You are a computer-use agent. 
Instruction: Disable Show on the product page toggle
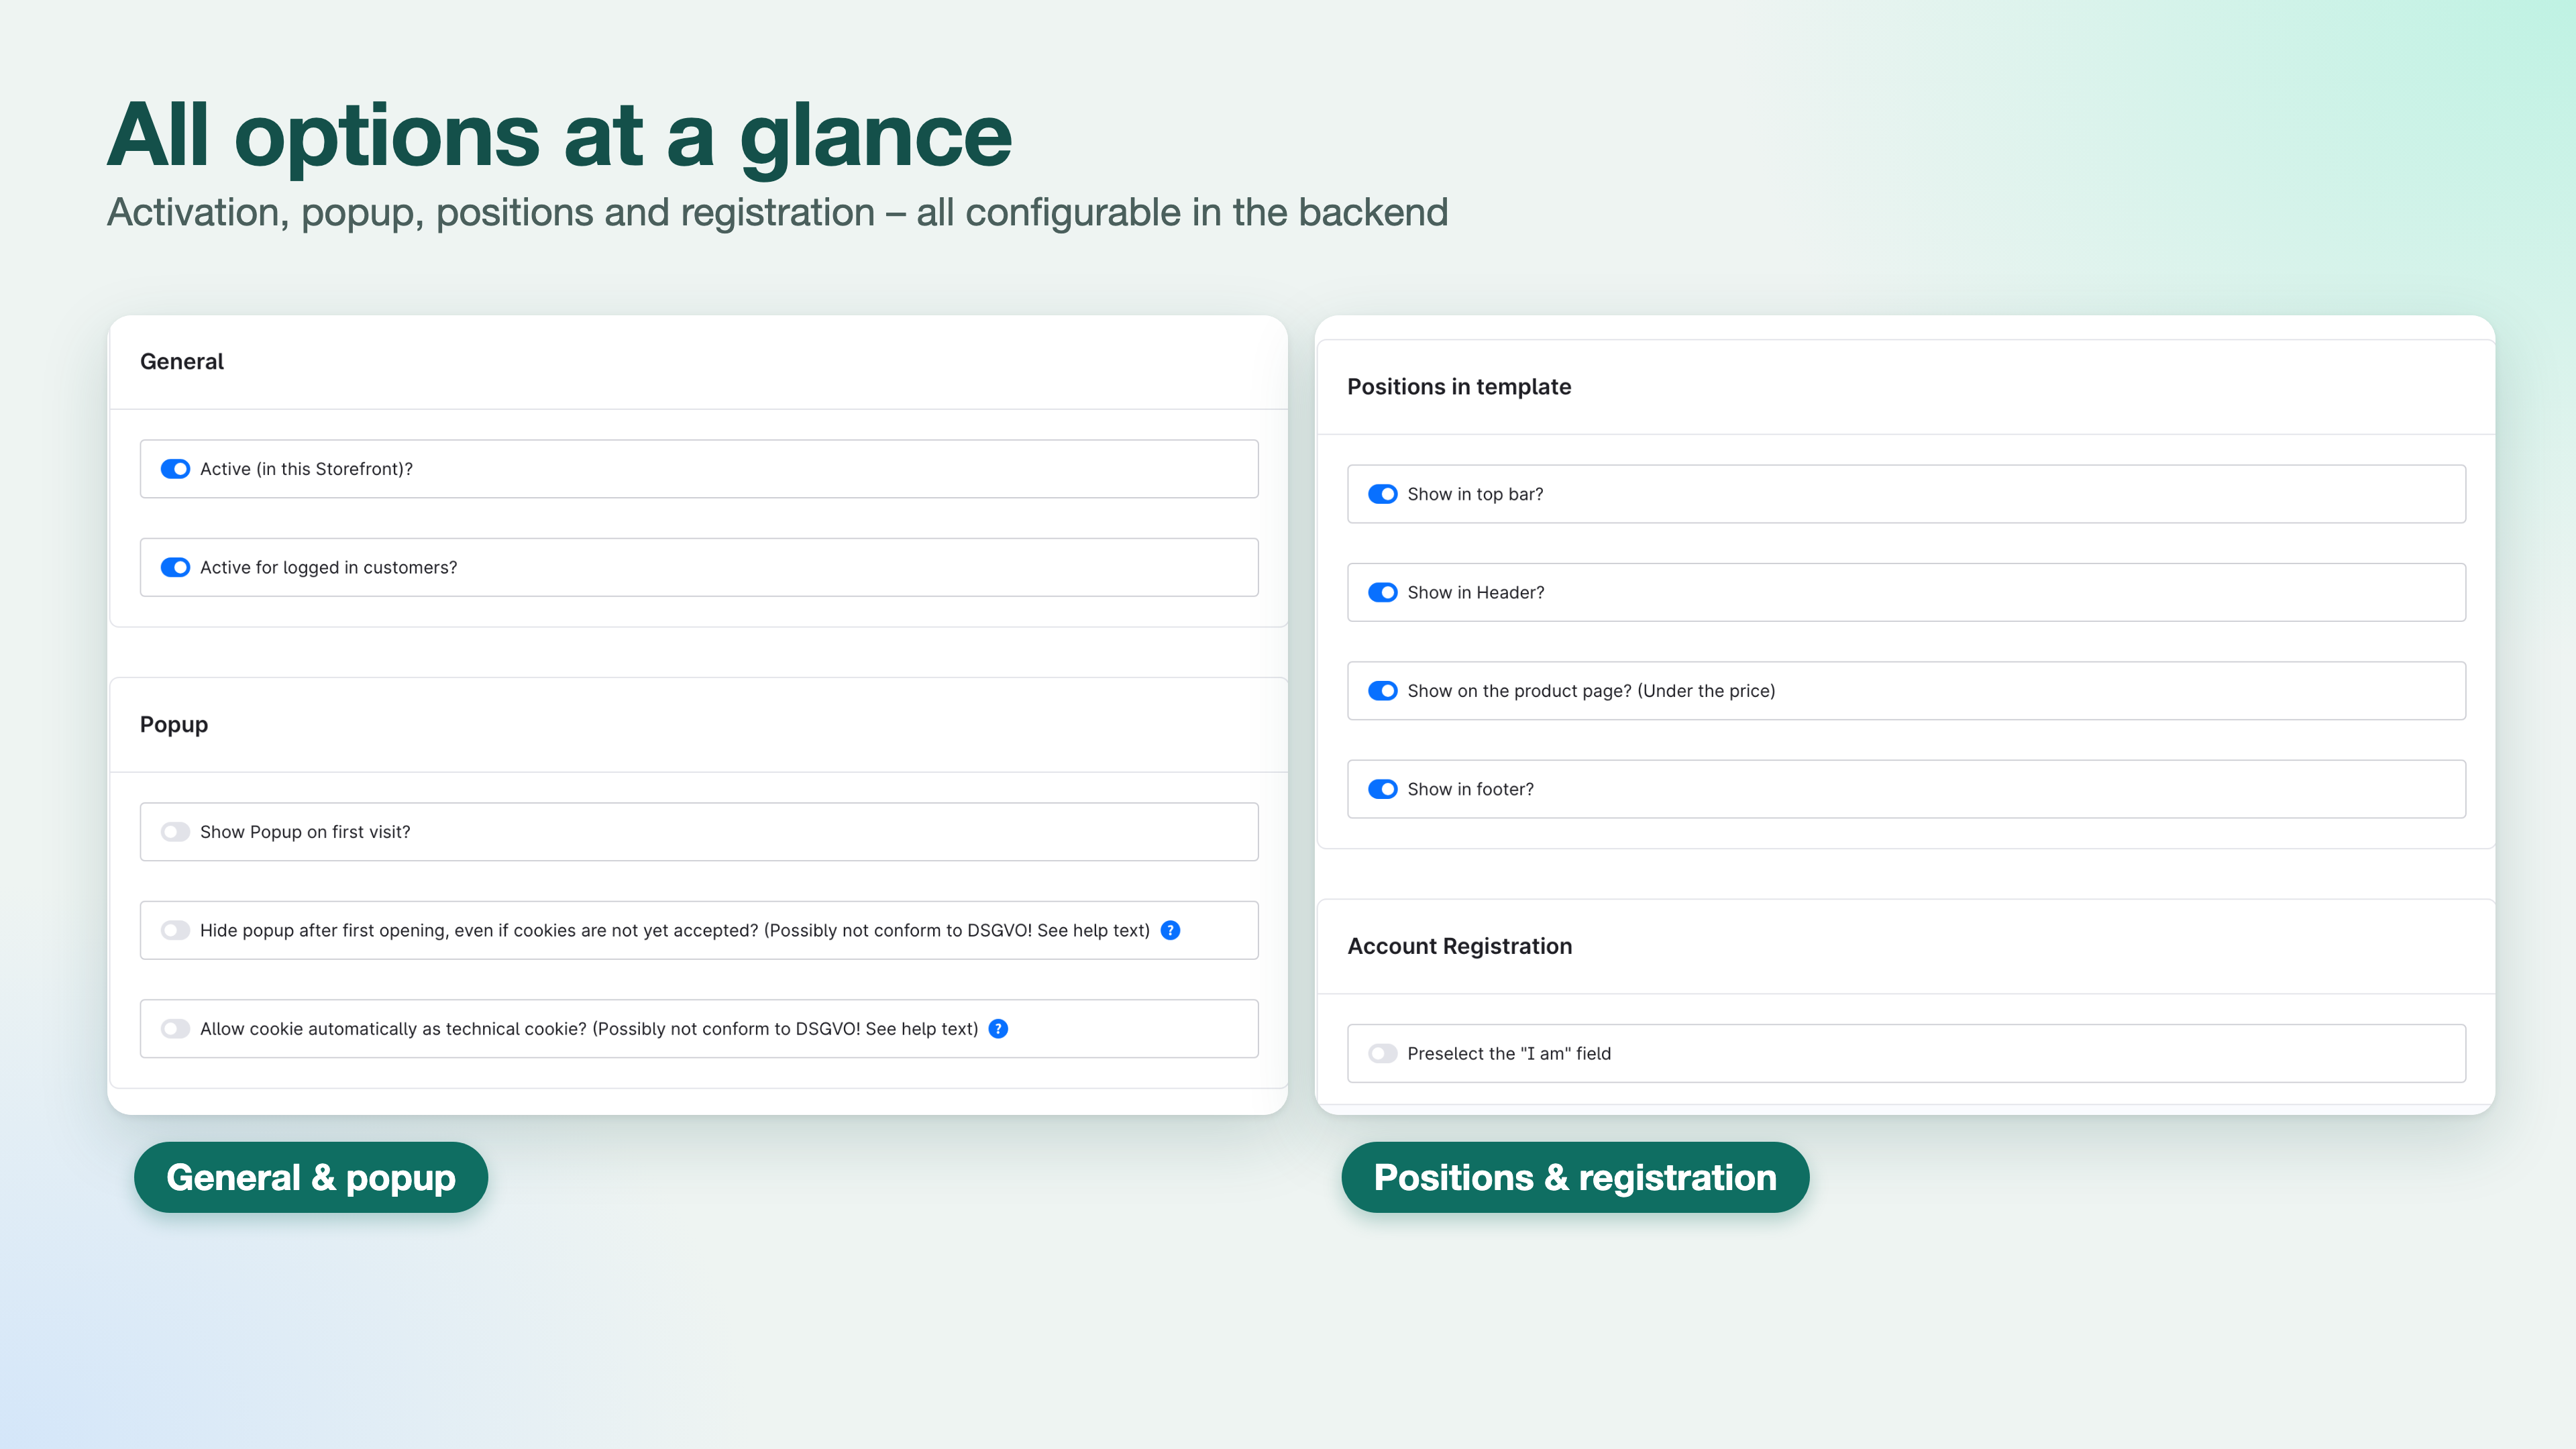[x=1383, y=691]
